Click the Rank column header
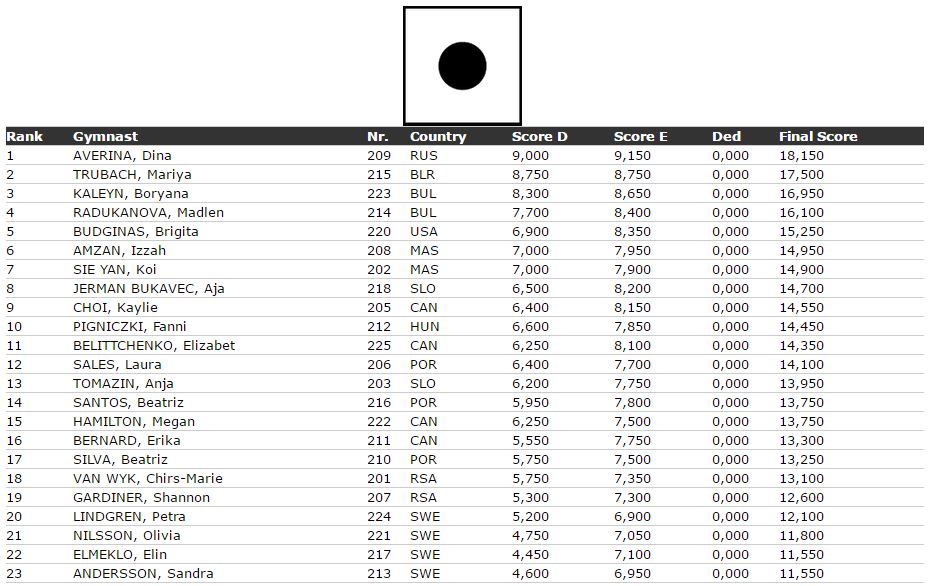932x586 pixels. point(24,137)
